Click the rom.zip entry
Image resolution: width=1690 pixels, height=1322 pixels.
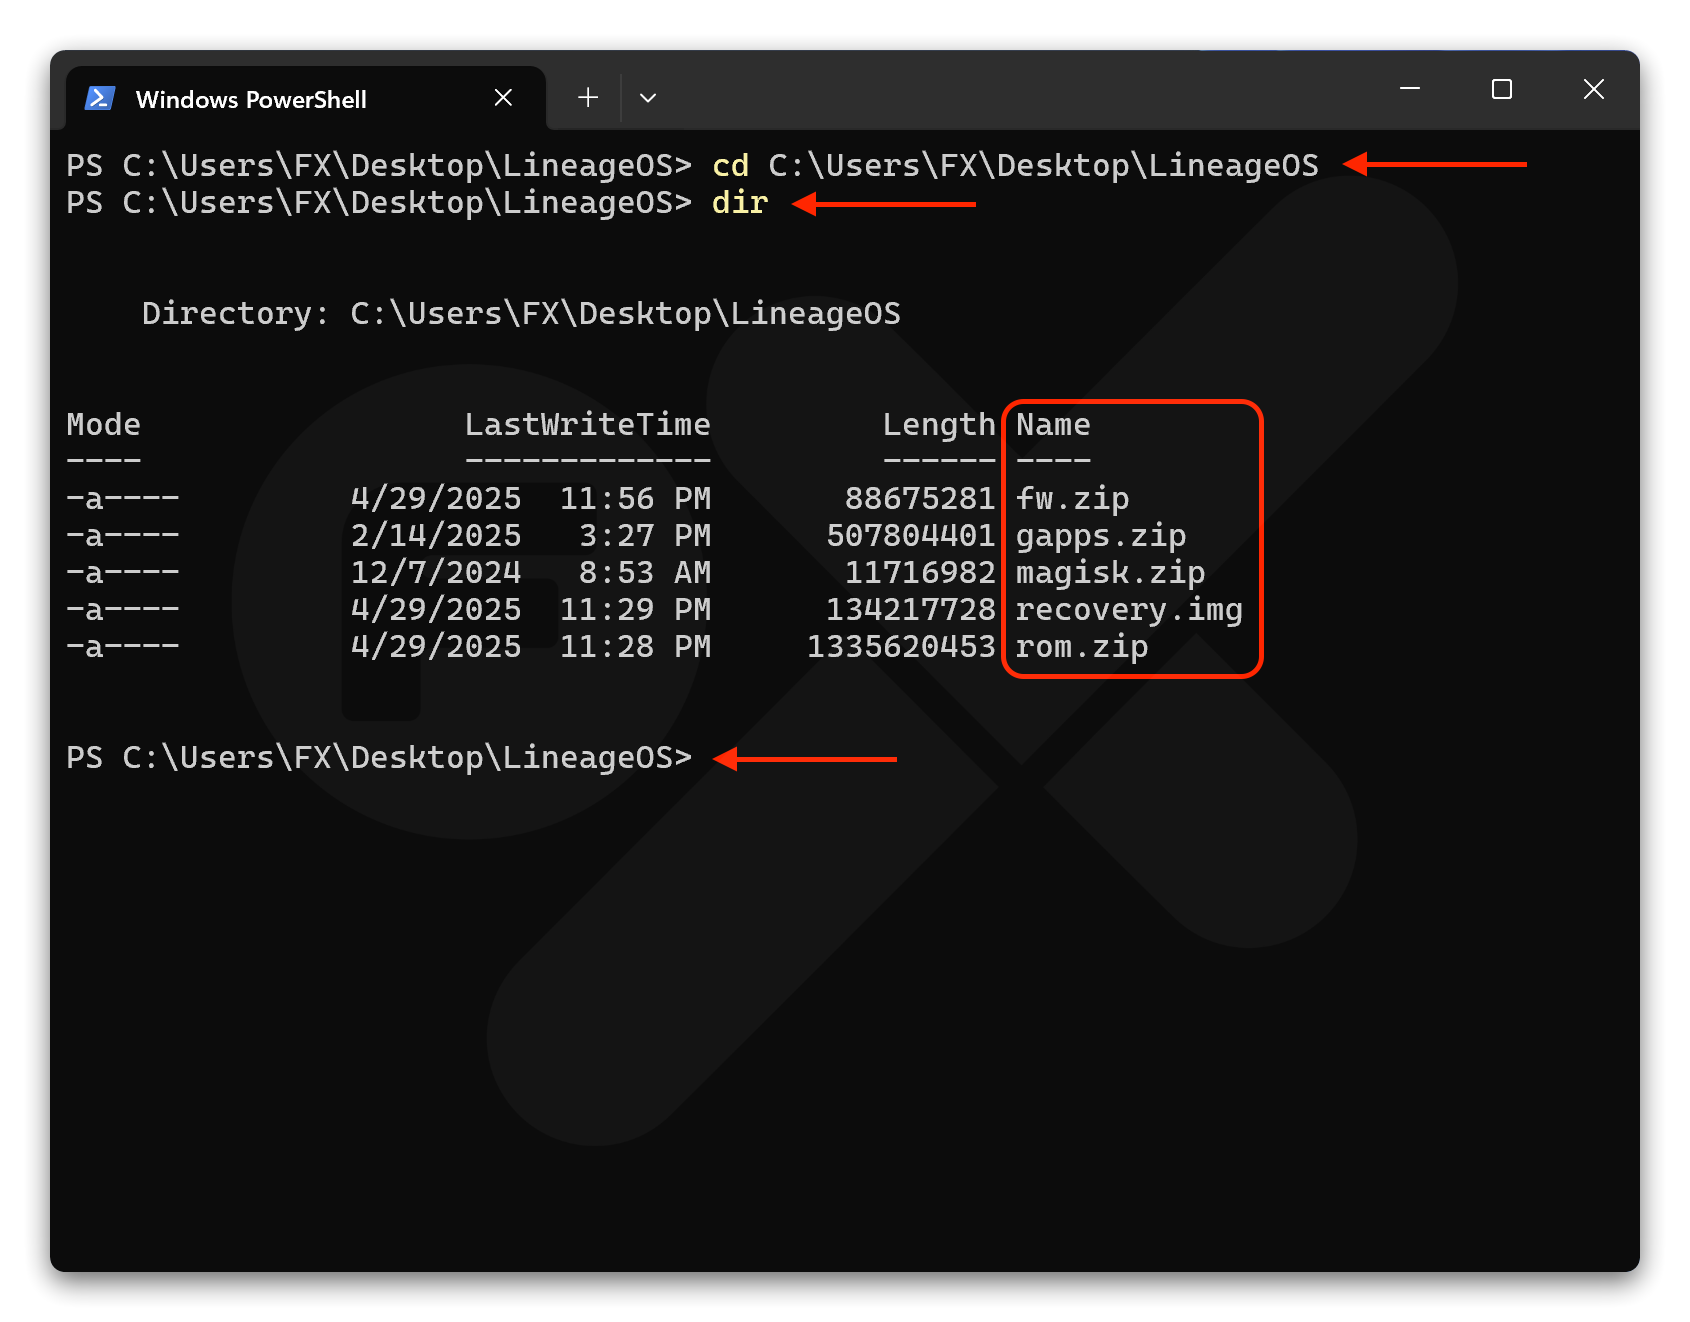point(1081,647)
